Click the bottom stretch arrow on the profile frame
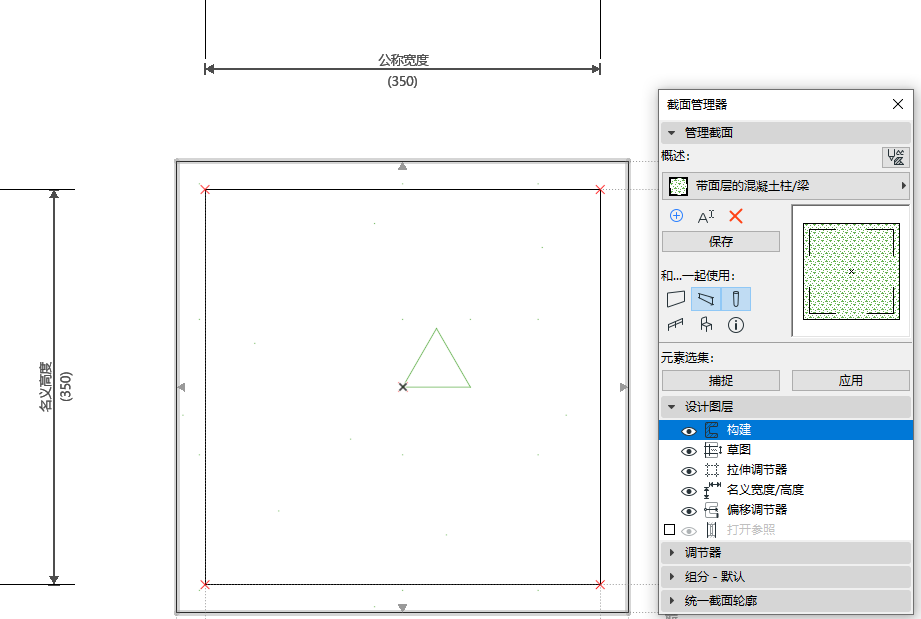This screenshot has width=921, height=619. click(402, 608)
